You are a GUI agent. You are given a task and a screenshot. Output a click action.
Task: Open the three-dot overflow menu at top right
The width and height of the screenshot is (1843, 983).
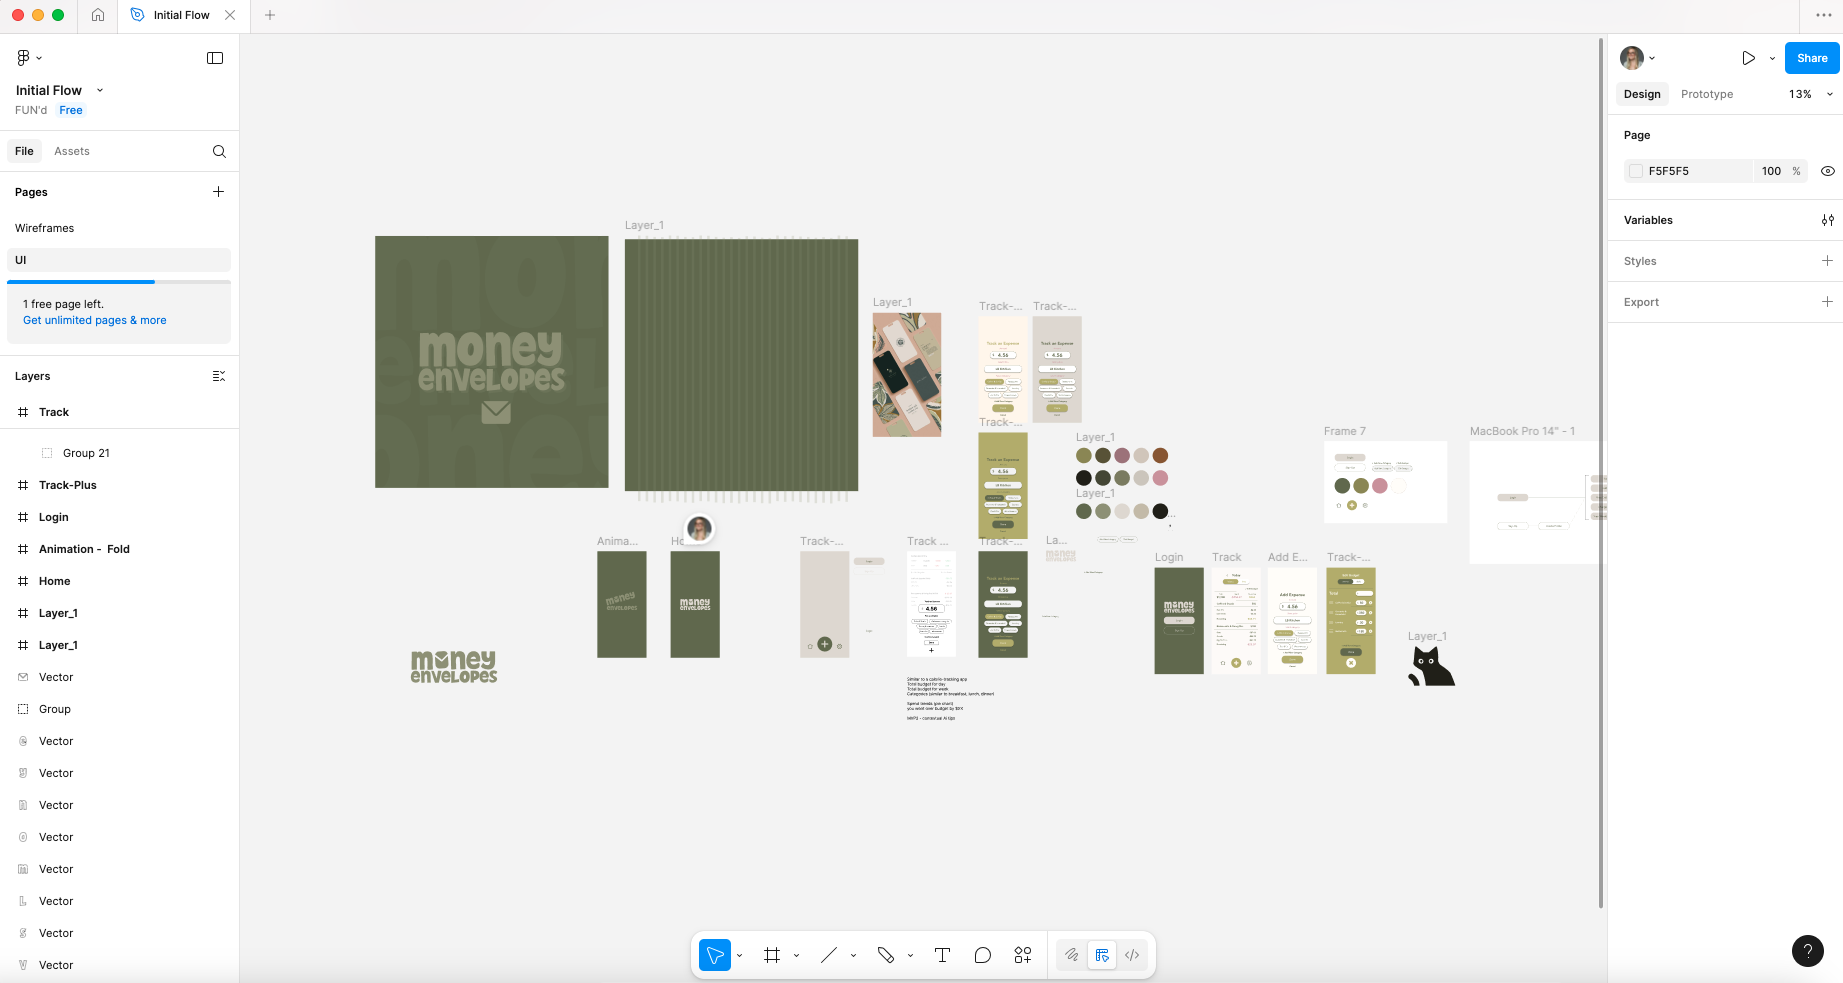[1823, 15]
